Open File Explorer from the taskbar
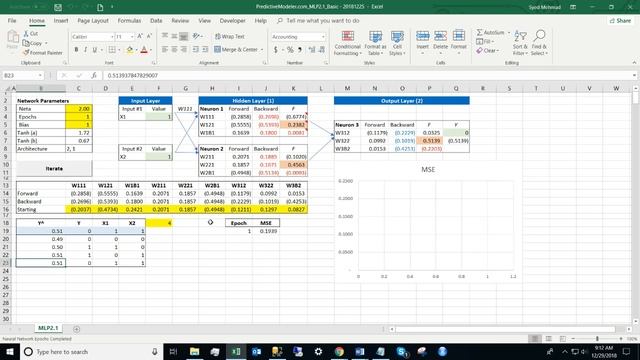640x360 pixels. click(194, 351)
